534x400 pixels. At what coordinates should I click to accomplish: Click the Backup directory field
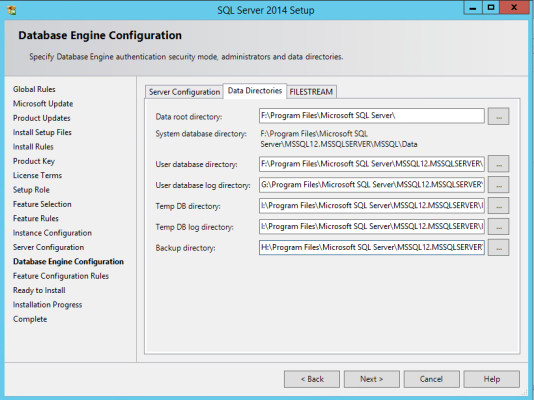point(372,247)
